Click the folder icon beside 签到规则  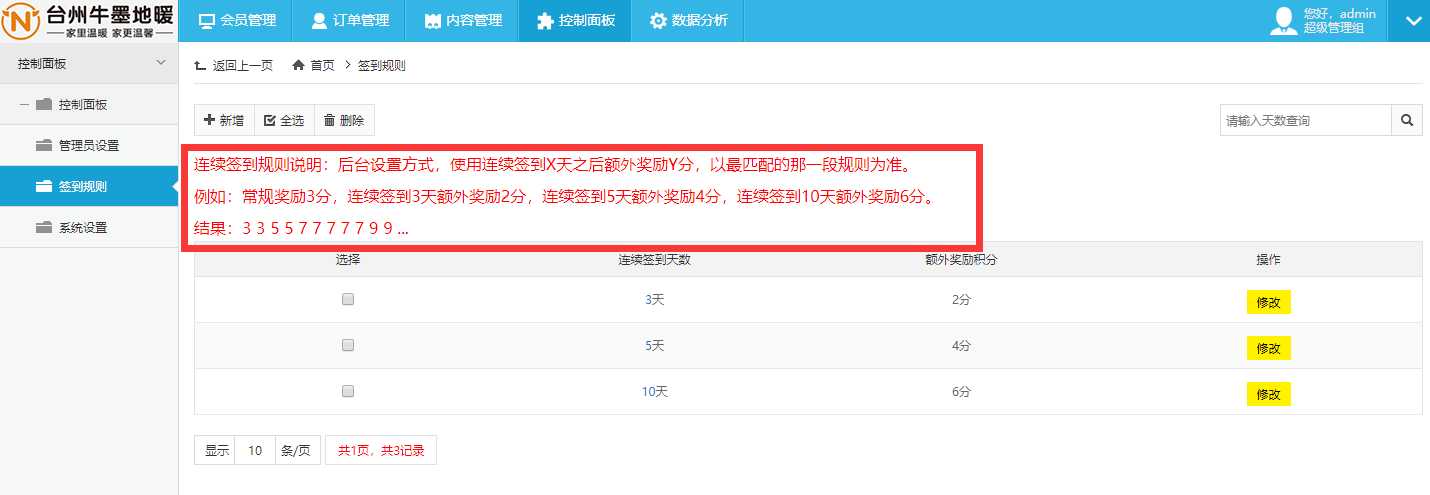43,186
